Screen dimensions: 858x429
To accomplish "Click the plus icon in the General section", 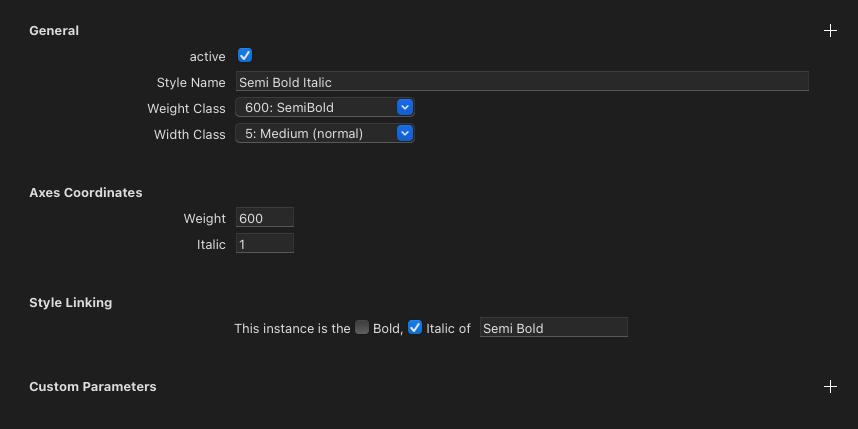I will tap(829, 31).
